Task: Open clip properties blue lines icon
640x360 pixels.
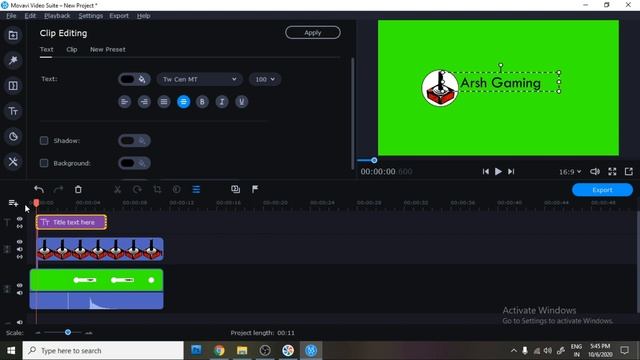Action: tap(196, 189)
